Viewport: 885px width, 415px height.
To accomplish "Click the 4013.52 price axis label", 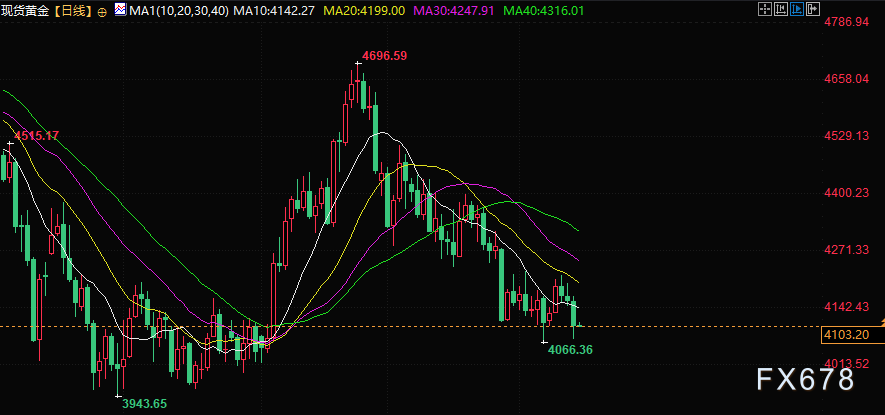I will coord(846,364).
